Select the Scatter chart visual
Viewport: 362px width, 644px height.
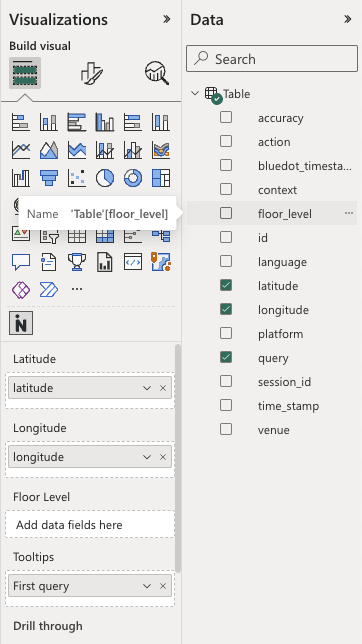[77, 178]
